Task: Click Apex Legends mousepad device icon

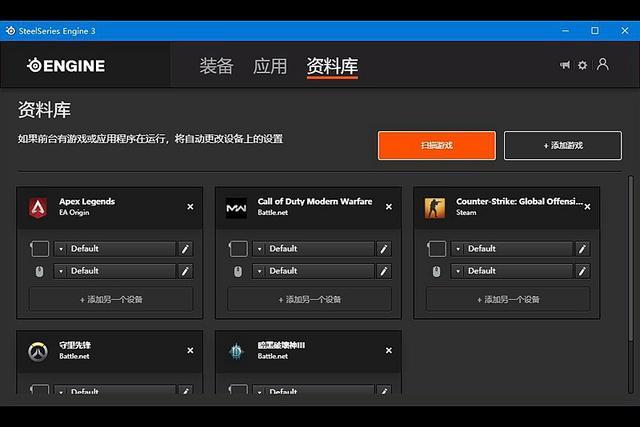Action: 40,249
